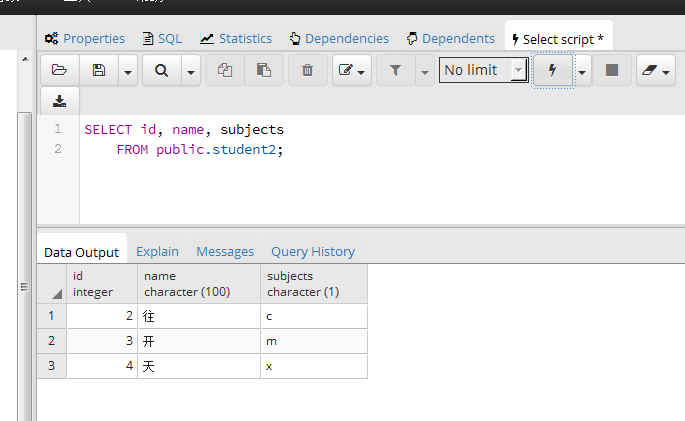This screenshot has width=685, height=421.
Task: Click the Paste rows icon
Action: 264,70
